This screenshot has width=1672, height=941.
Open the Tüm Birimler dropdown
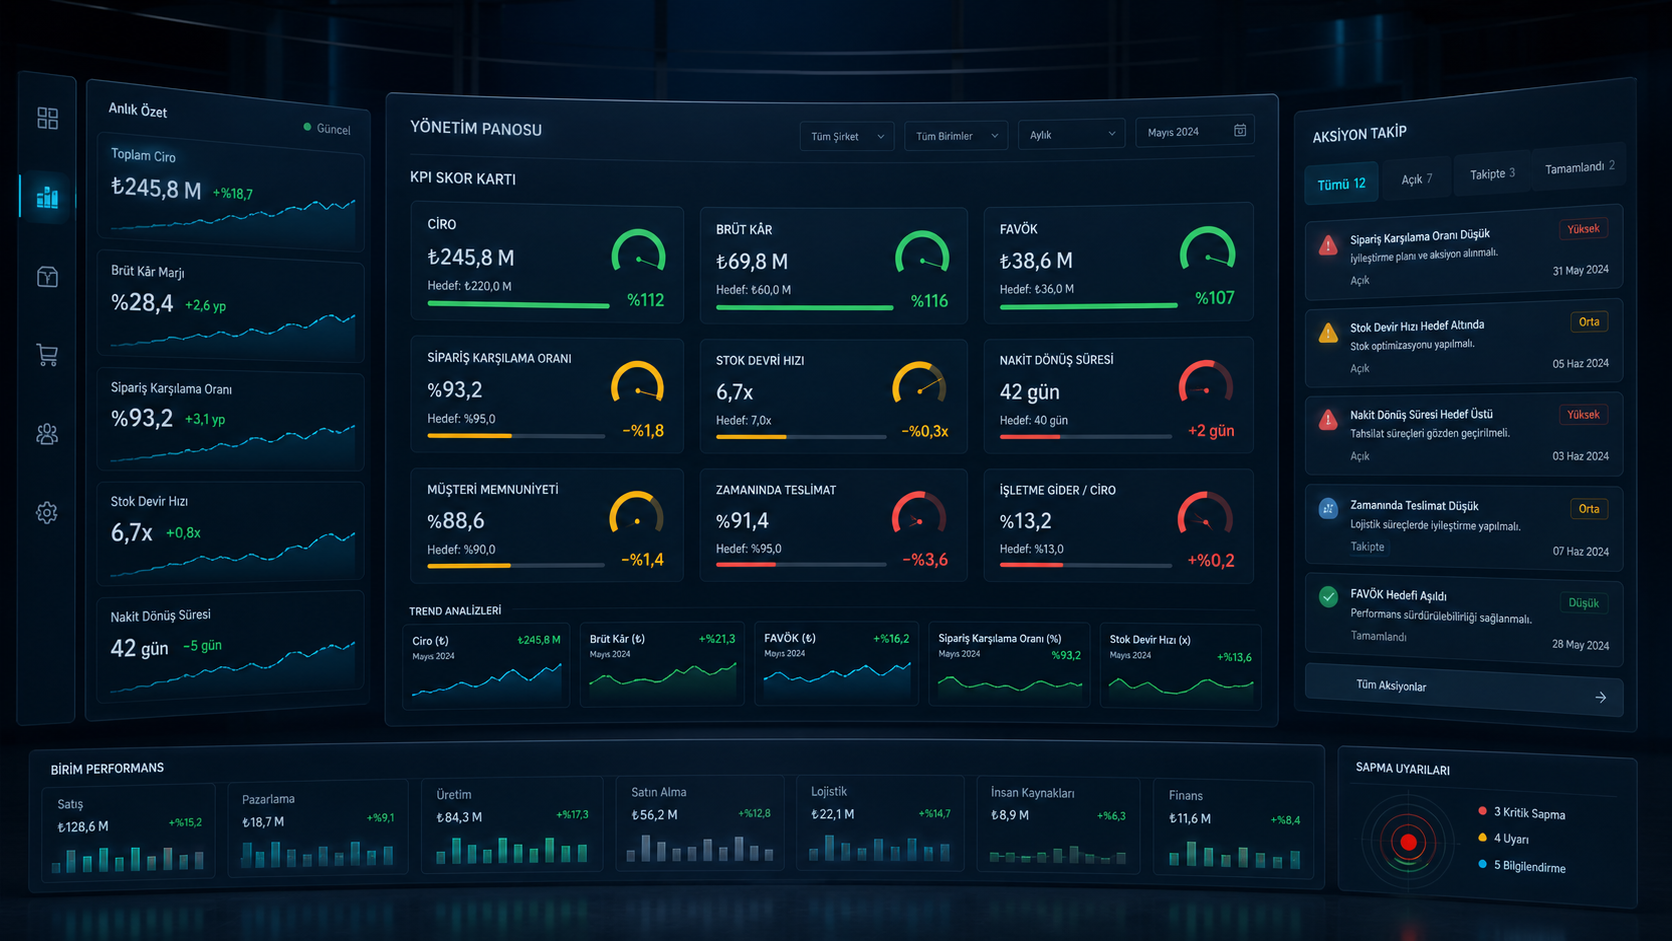click(x=956, y=136)
